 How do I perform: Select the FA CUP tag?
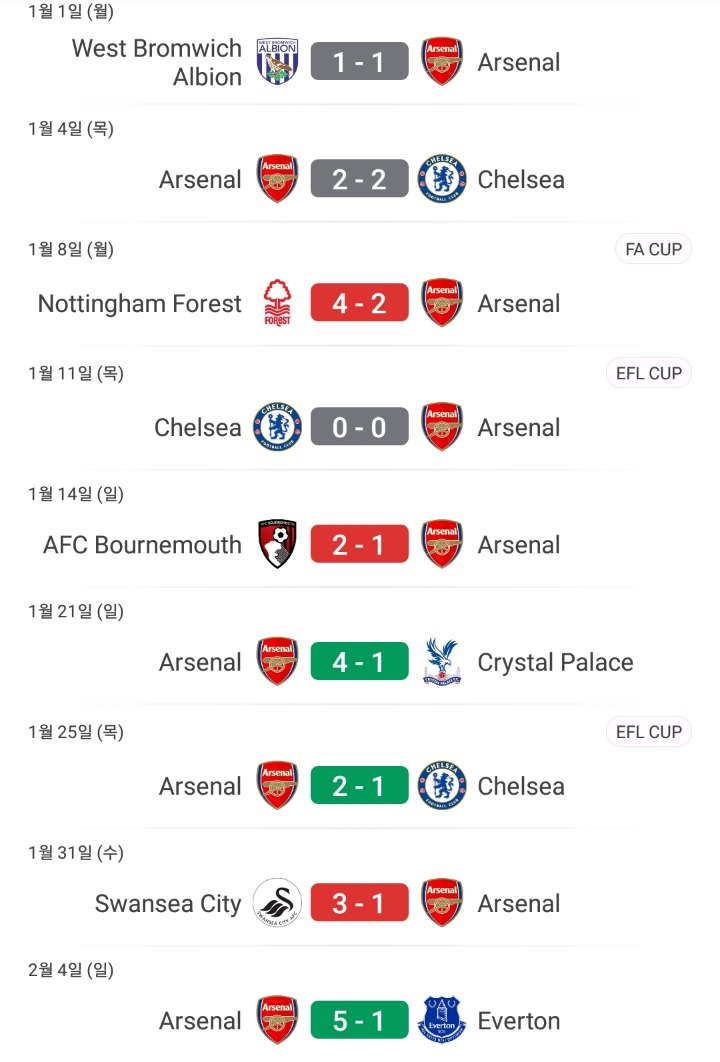click(653, 249)
